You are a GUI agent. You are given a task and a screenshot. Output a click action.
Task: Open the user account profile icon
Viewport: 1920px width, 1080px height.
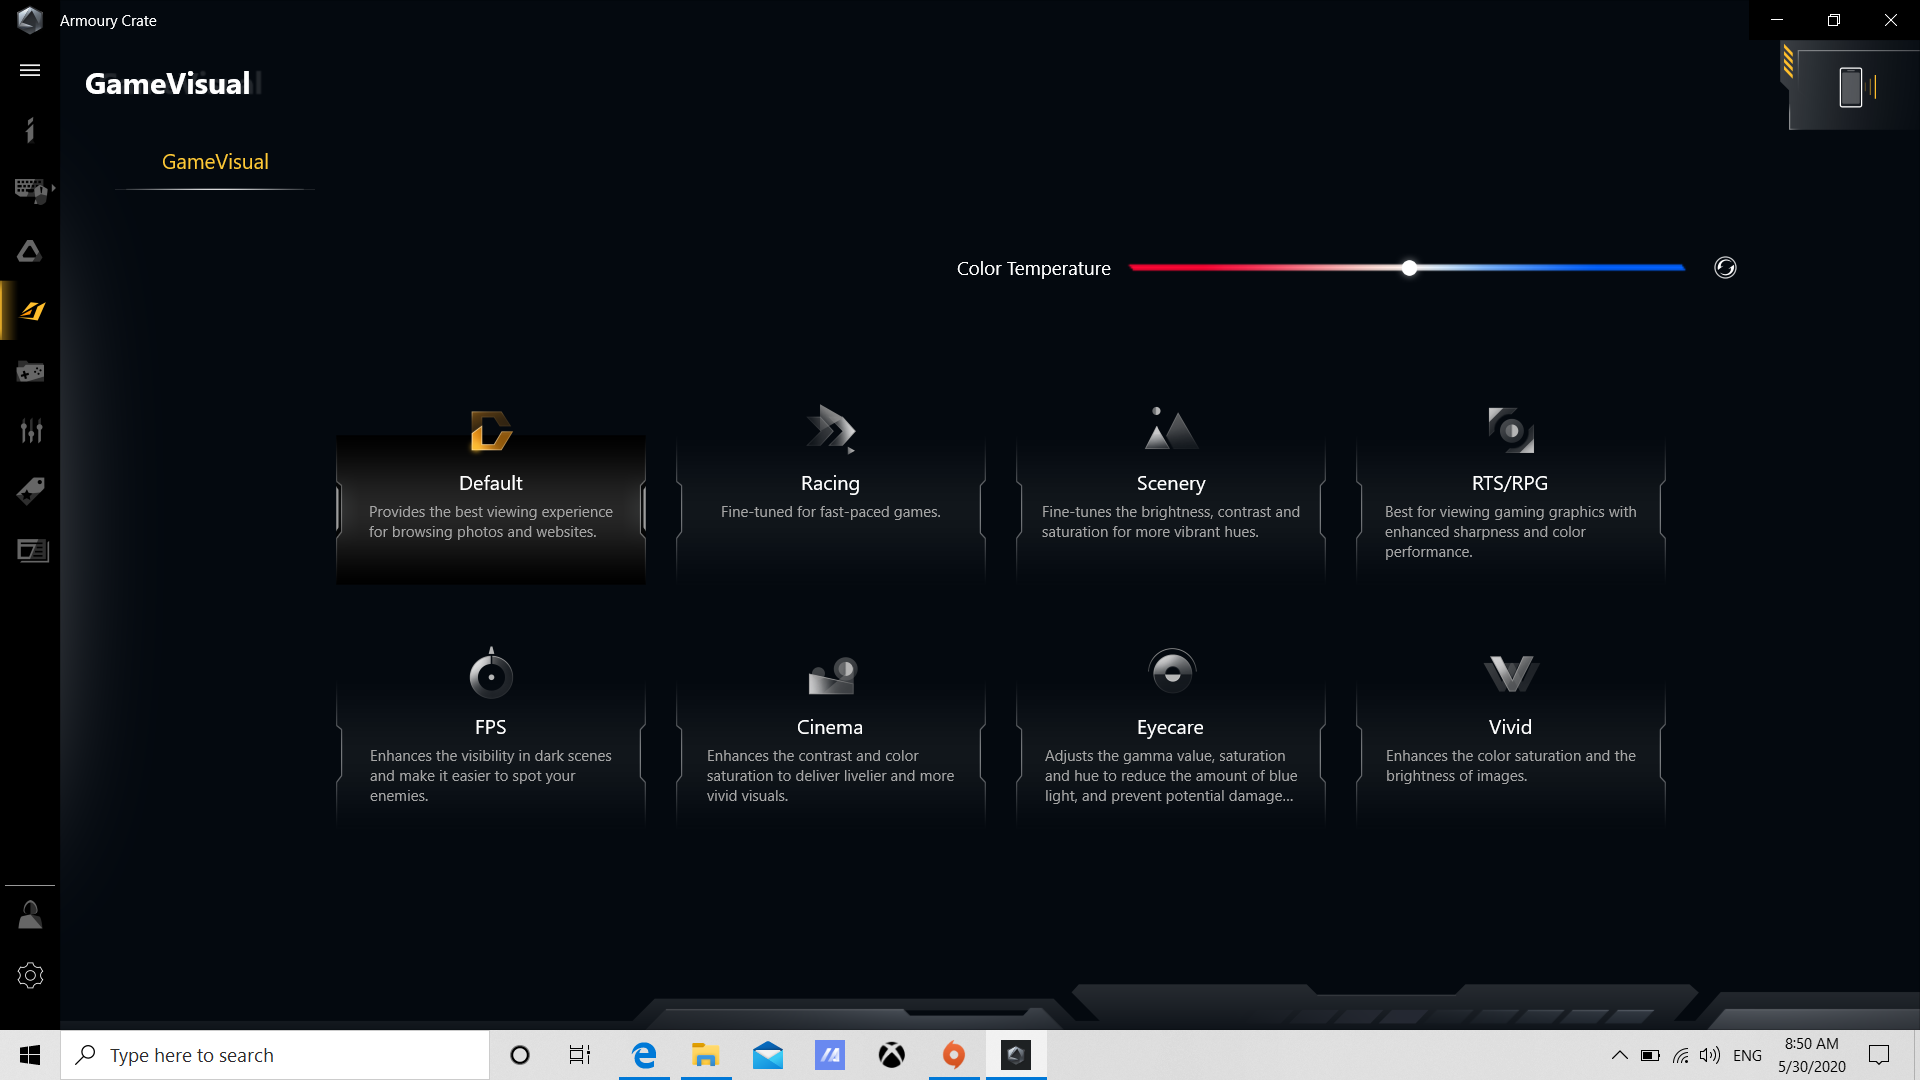(x=30, y=915)
